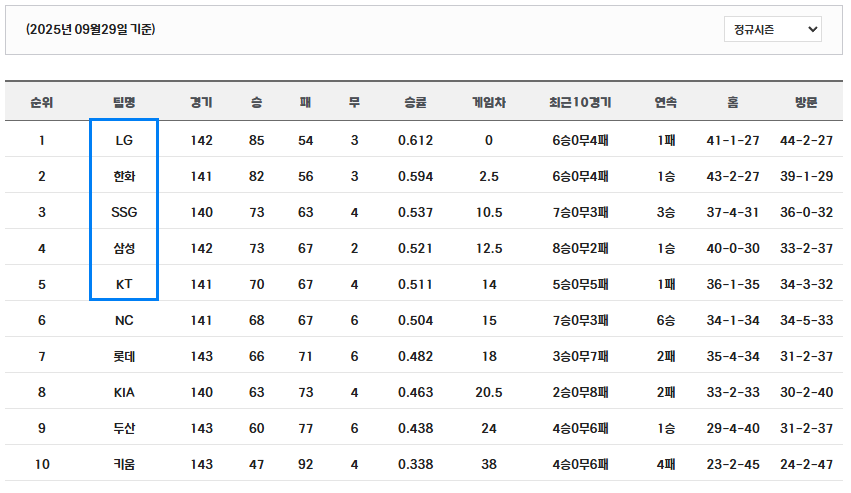Click 키움's games behind 38

tap(489, 465)
